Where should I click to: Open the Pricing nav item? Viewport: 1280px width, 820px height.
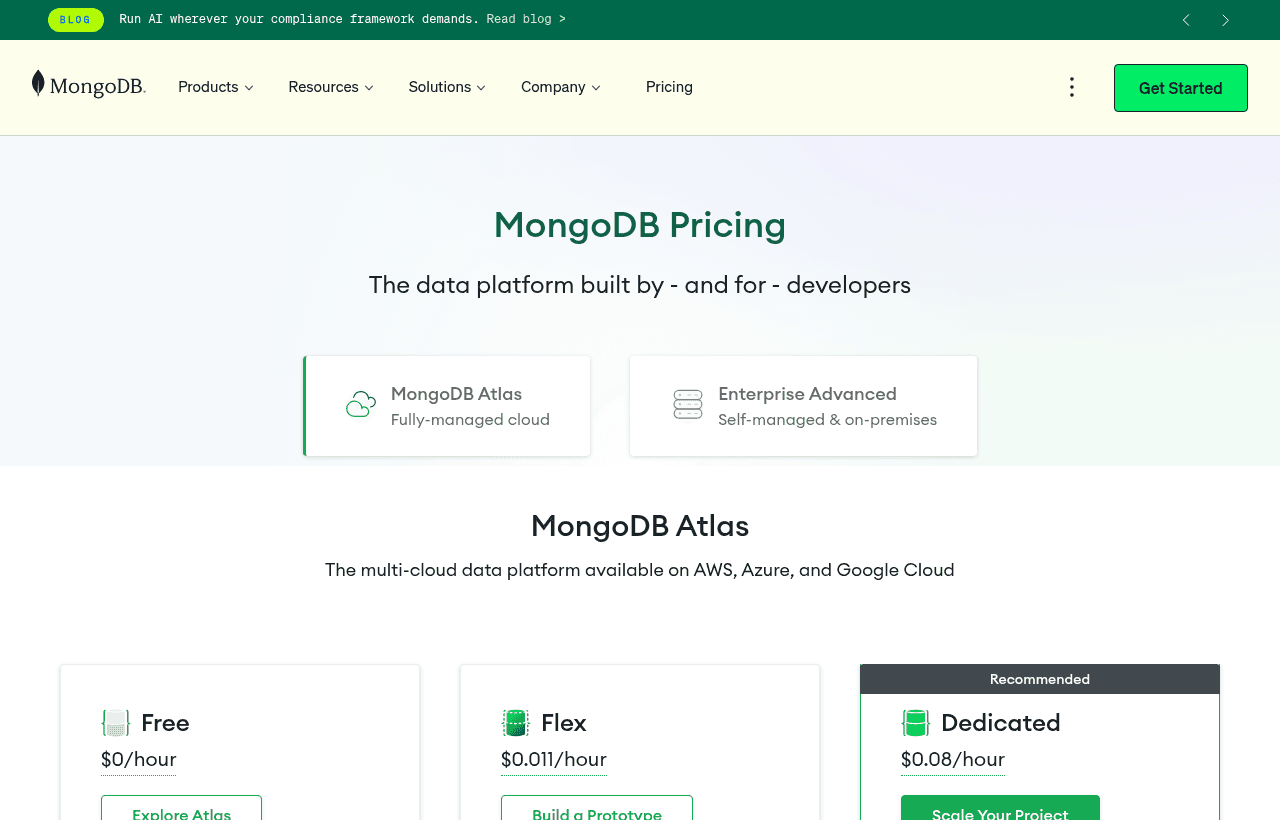click(669, 87)
